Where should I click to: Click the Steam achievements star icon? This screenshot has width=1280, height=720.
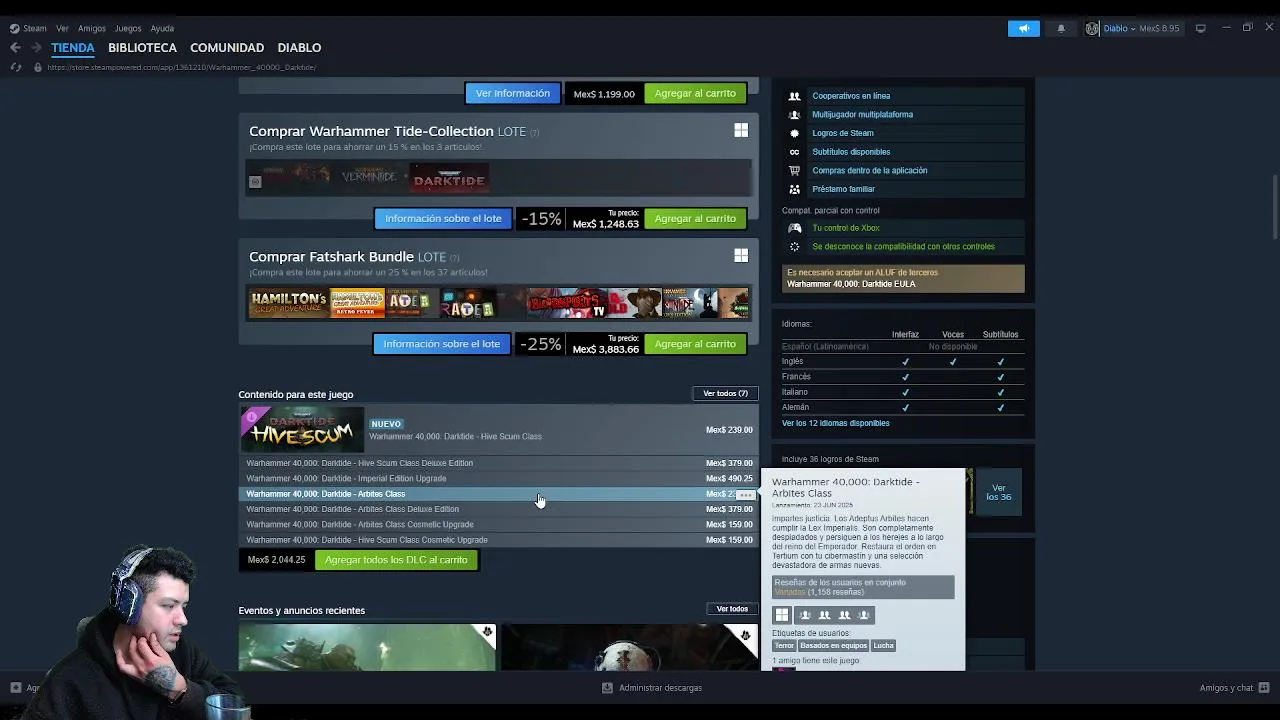point(794,133)
